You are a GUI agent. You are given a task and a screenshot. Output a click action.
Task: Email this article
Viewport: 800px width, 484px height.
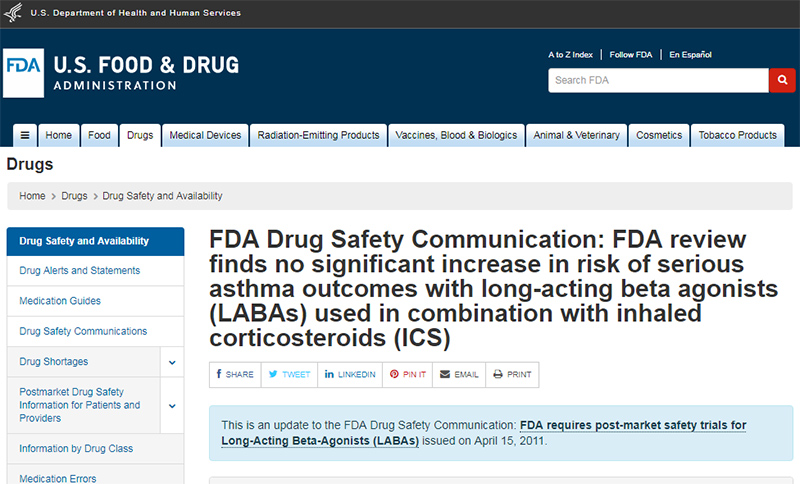(459, 375)
